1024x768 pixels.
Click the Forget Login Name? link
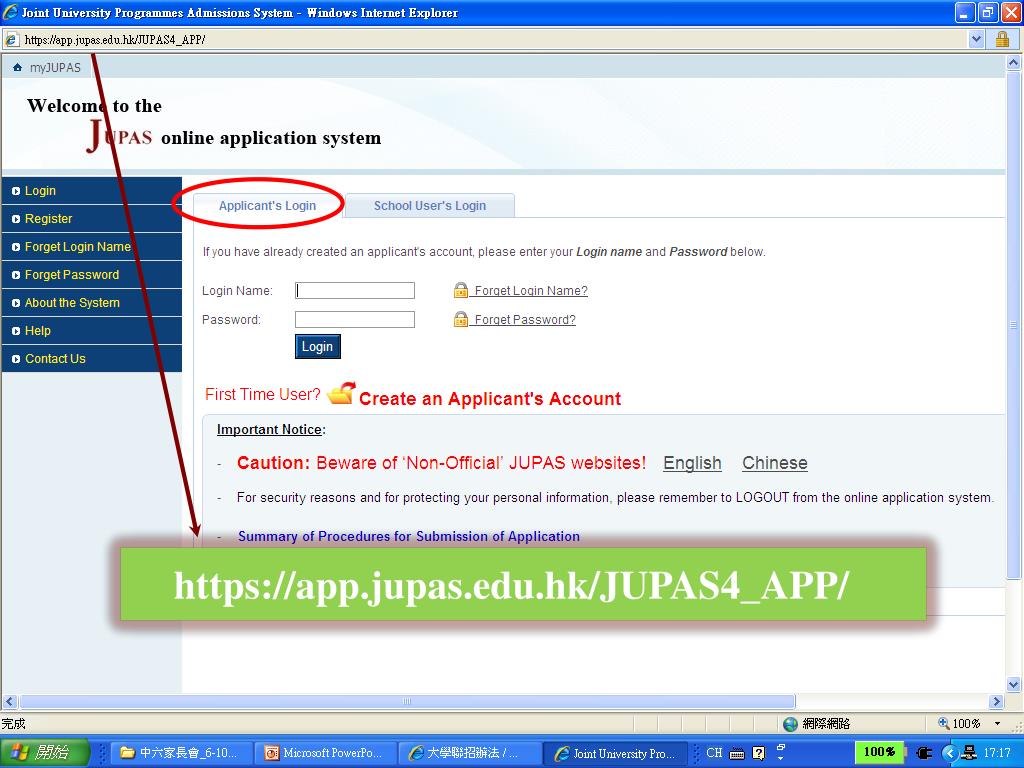tap(531, 291)
